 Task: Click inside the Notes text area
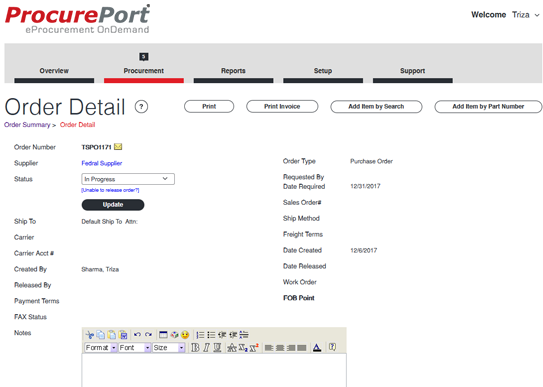[214, 370]
